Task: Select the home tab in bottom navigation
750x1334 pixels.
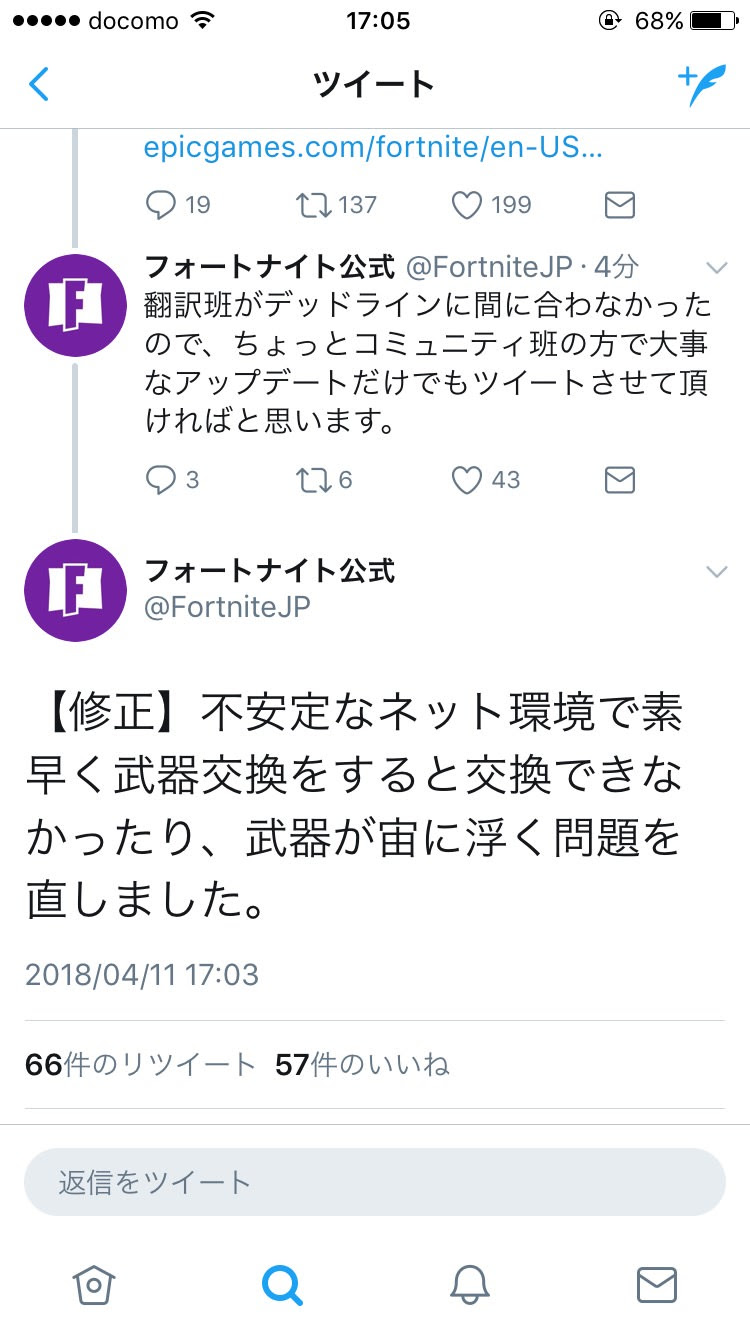Action: [93, 1287]
